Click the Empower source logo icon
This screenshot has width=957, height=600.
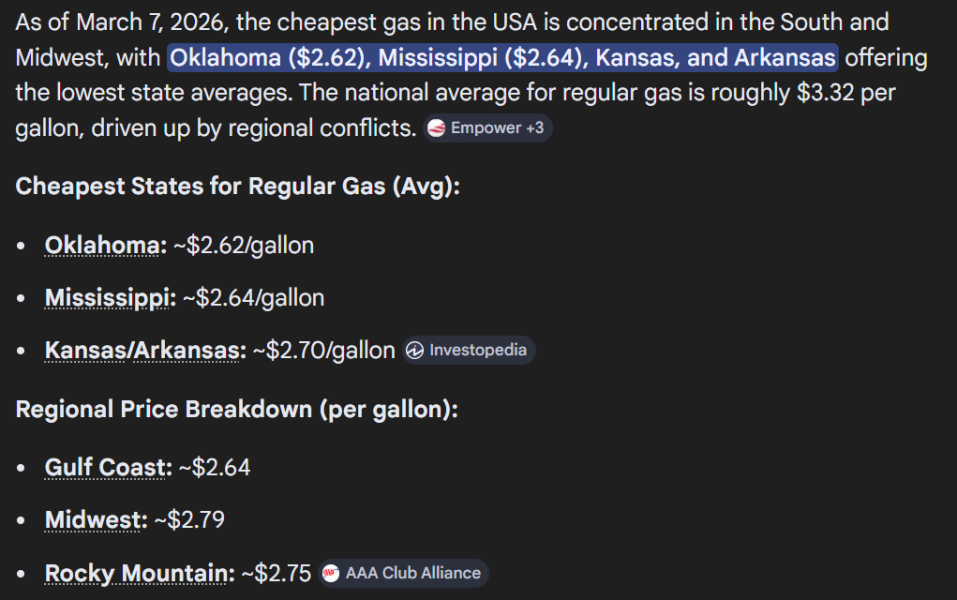[x=437, y=128]
